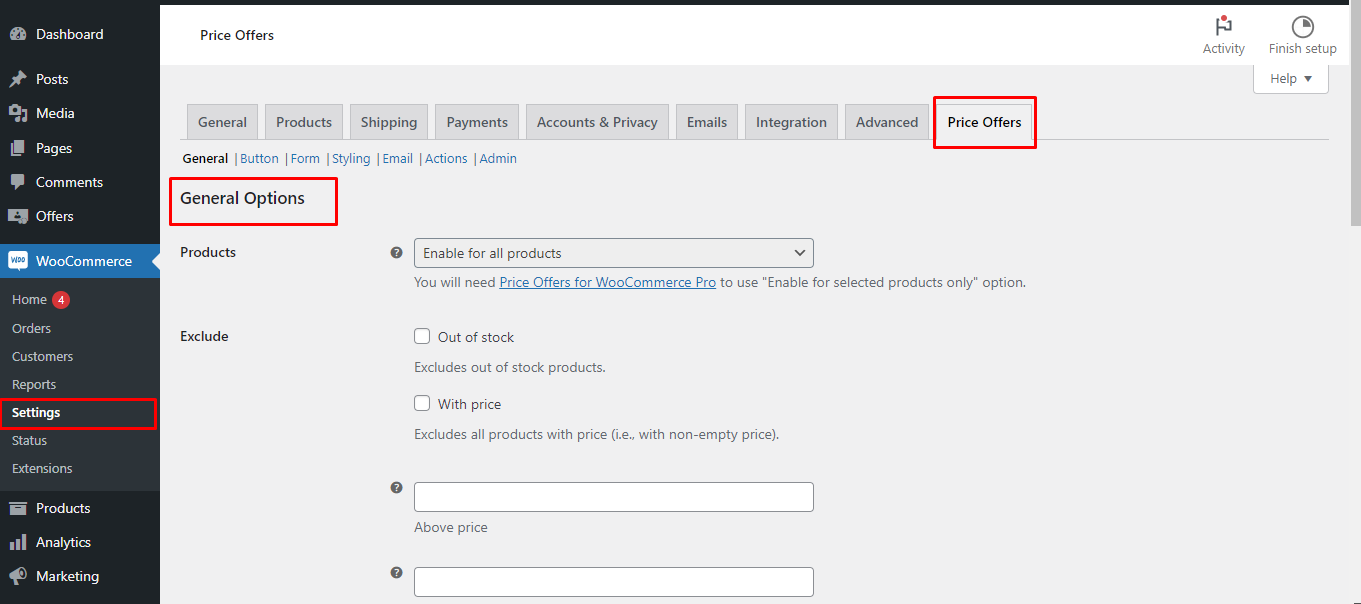
Task: Click the Posts pin icon
Action: [x=18, y=79]
